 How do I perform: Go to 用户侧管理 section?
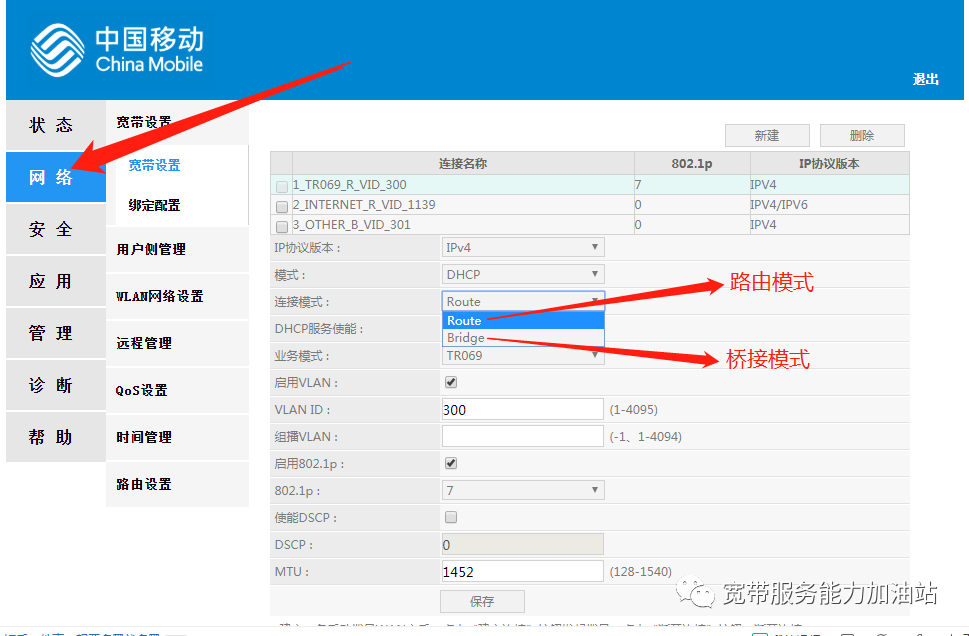[x=177, y=250]
